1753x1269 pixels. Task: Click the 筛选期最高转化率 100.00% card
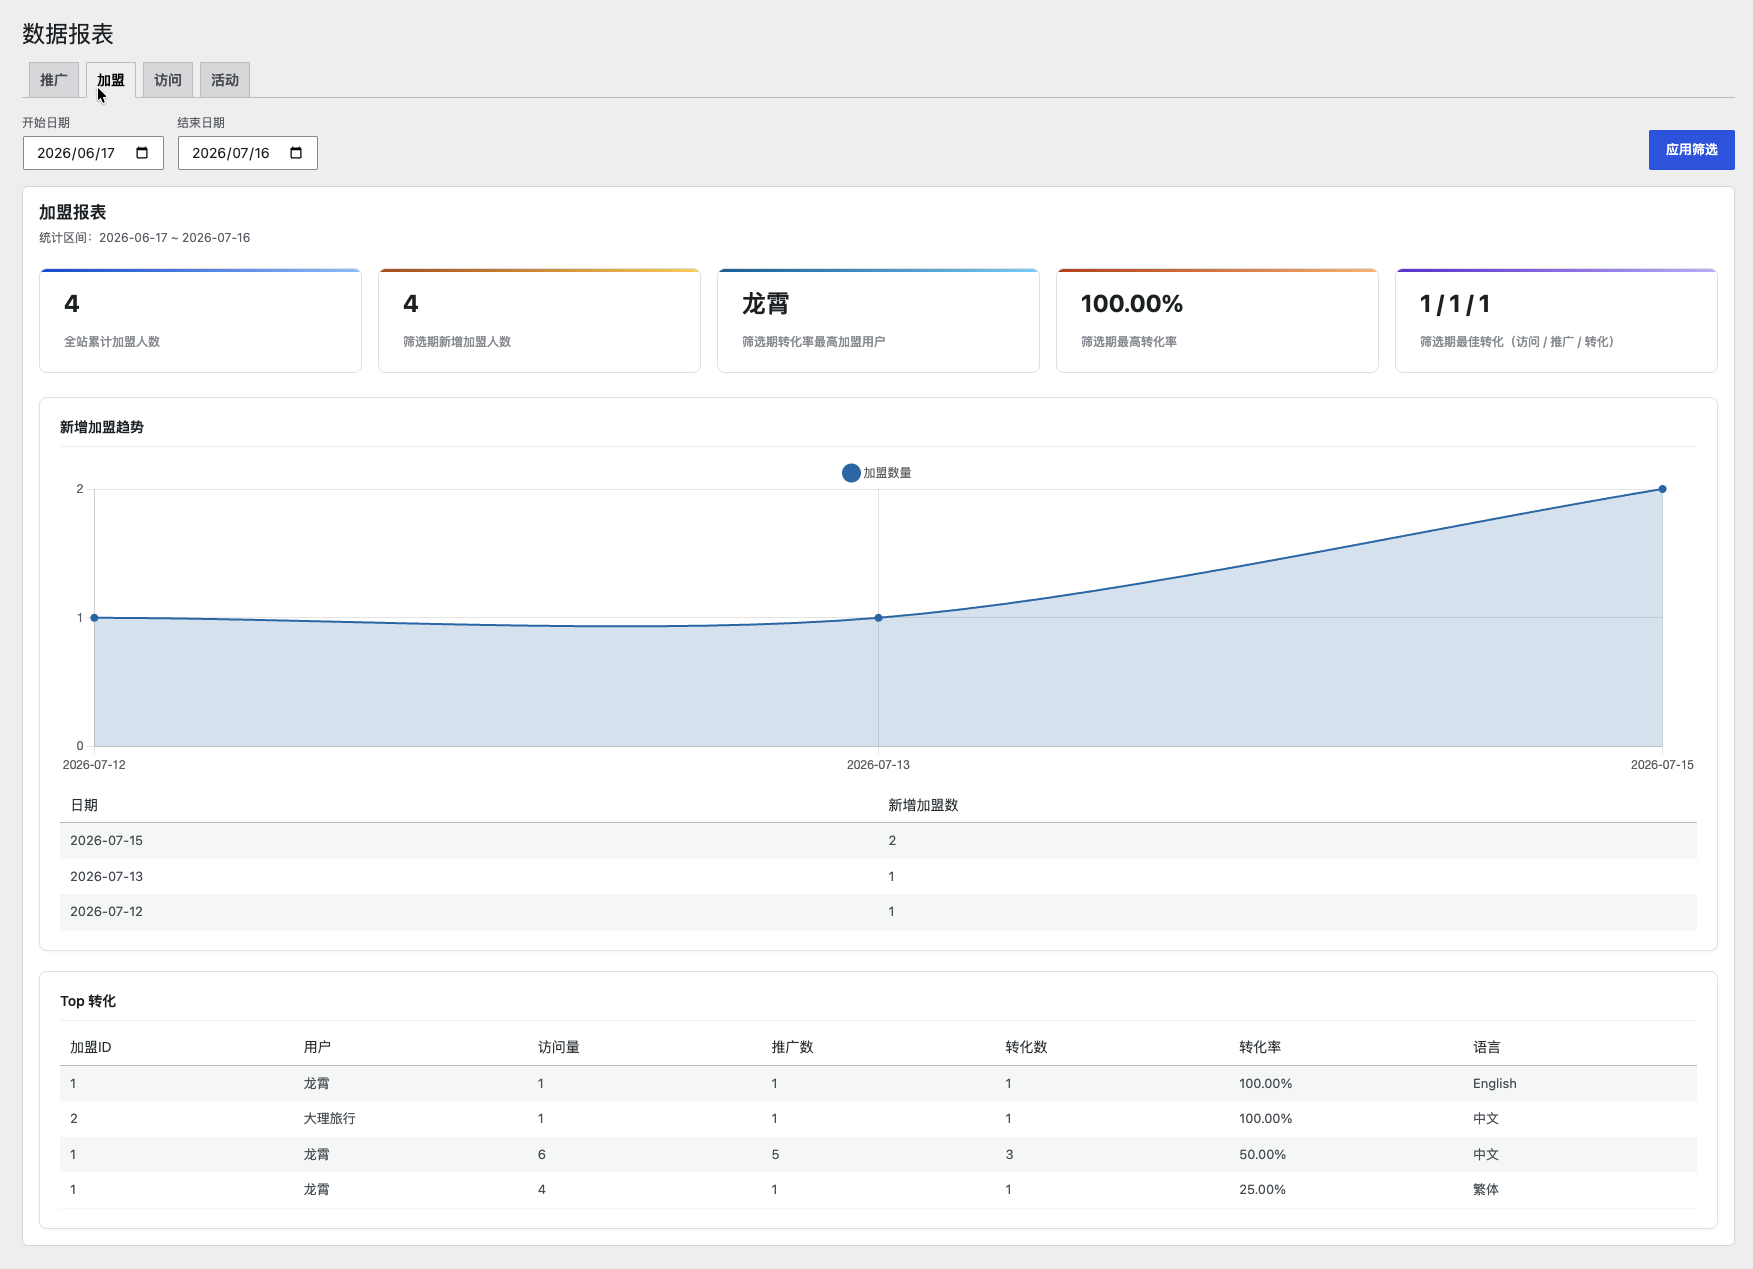click(x=1217, y=320)
